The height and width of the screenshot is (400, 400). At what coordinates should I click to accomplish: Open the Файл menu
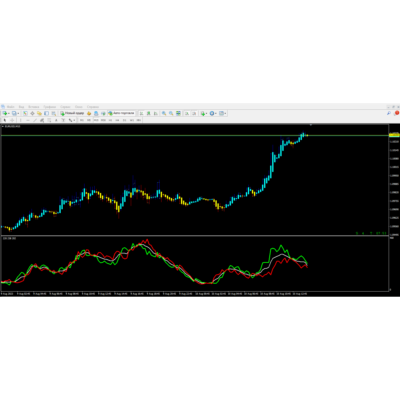click(10, 107)
